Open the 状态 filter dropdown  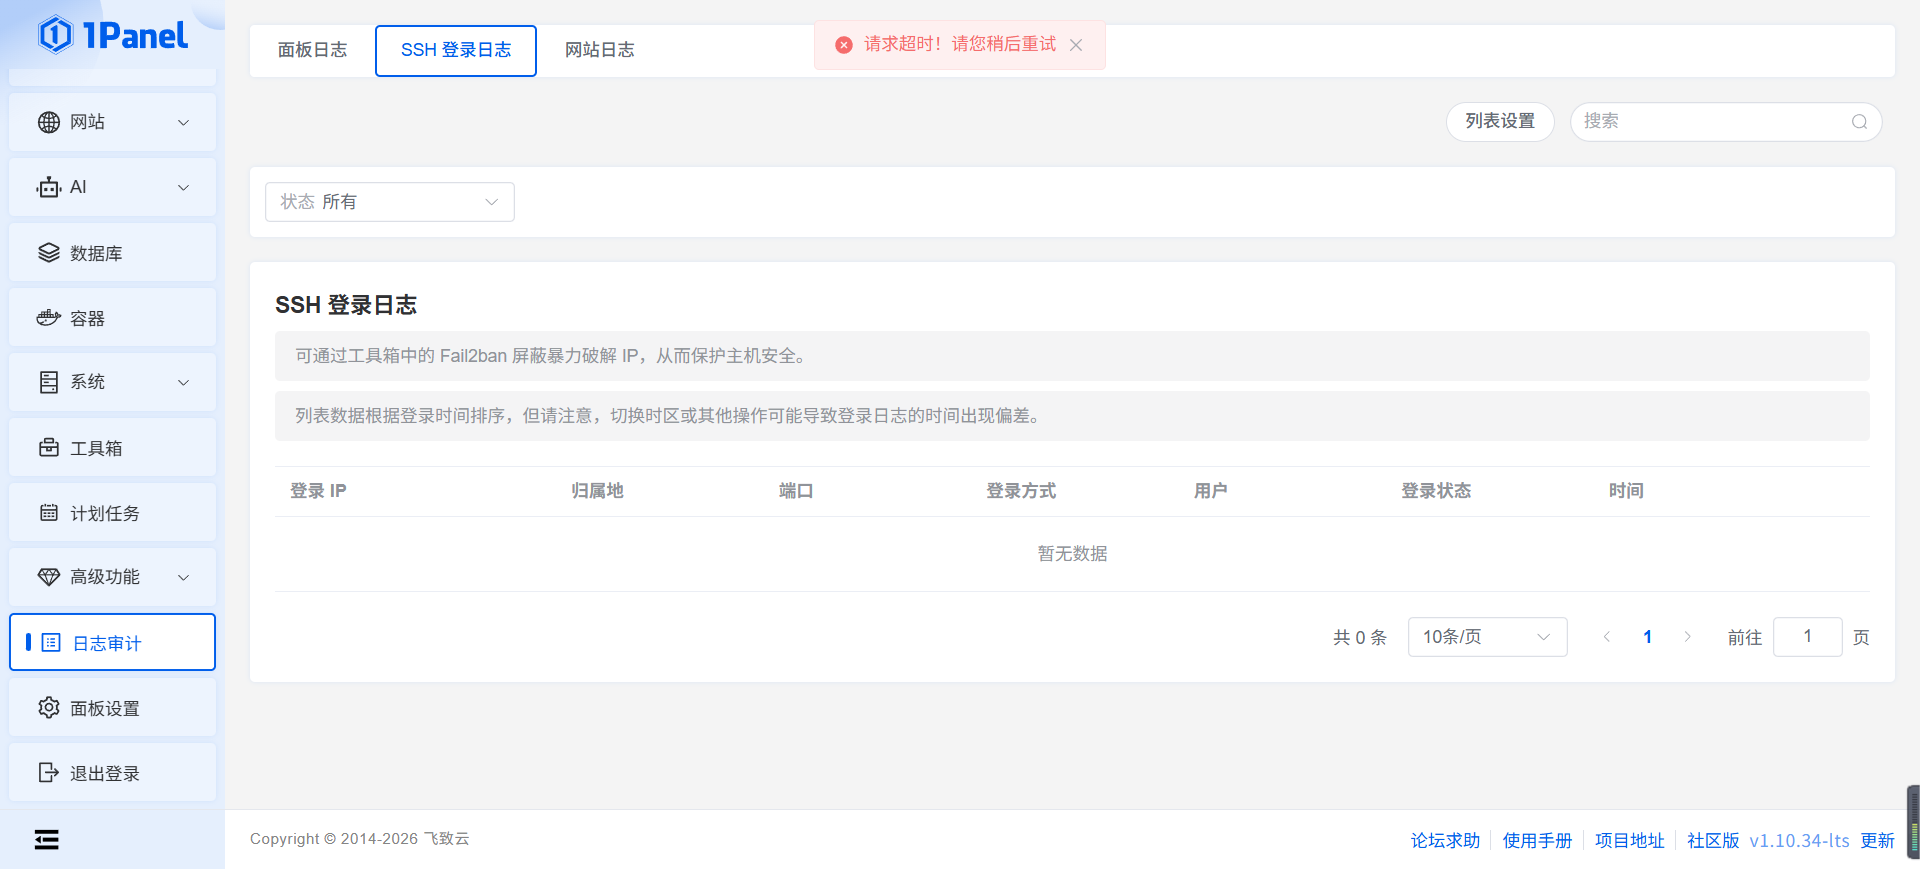[389, 202]
